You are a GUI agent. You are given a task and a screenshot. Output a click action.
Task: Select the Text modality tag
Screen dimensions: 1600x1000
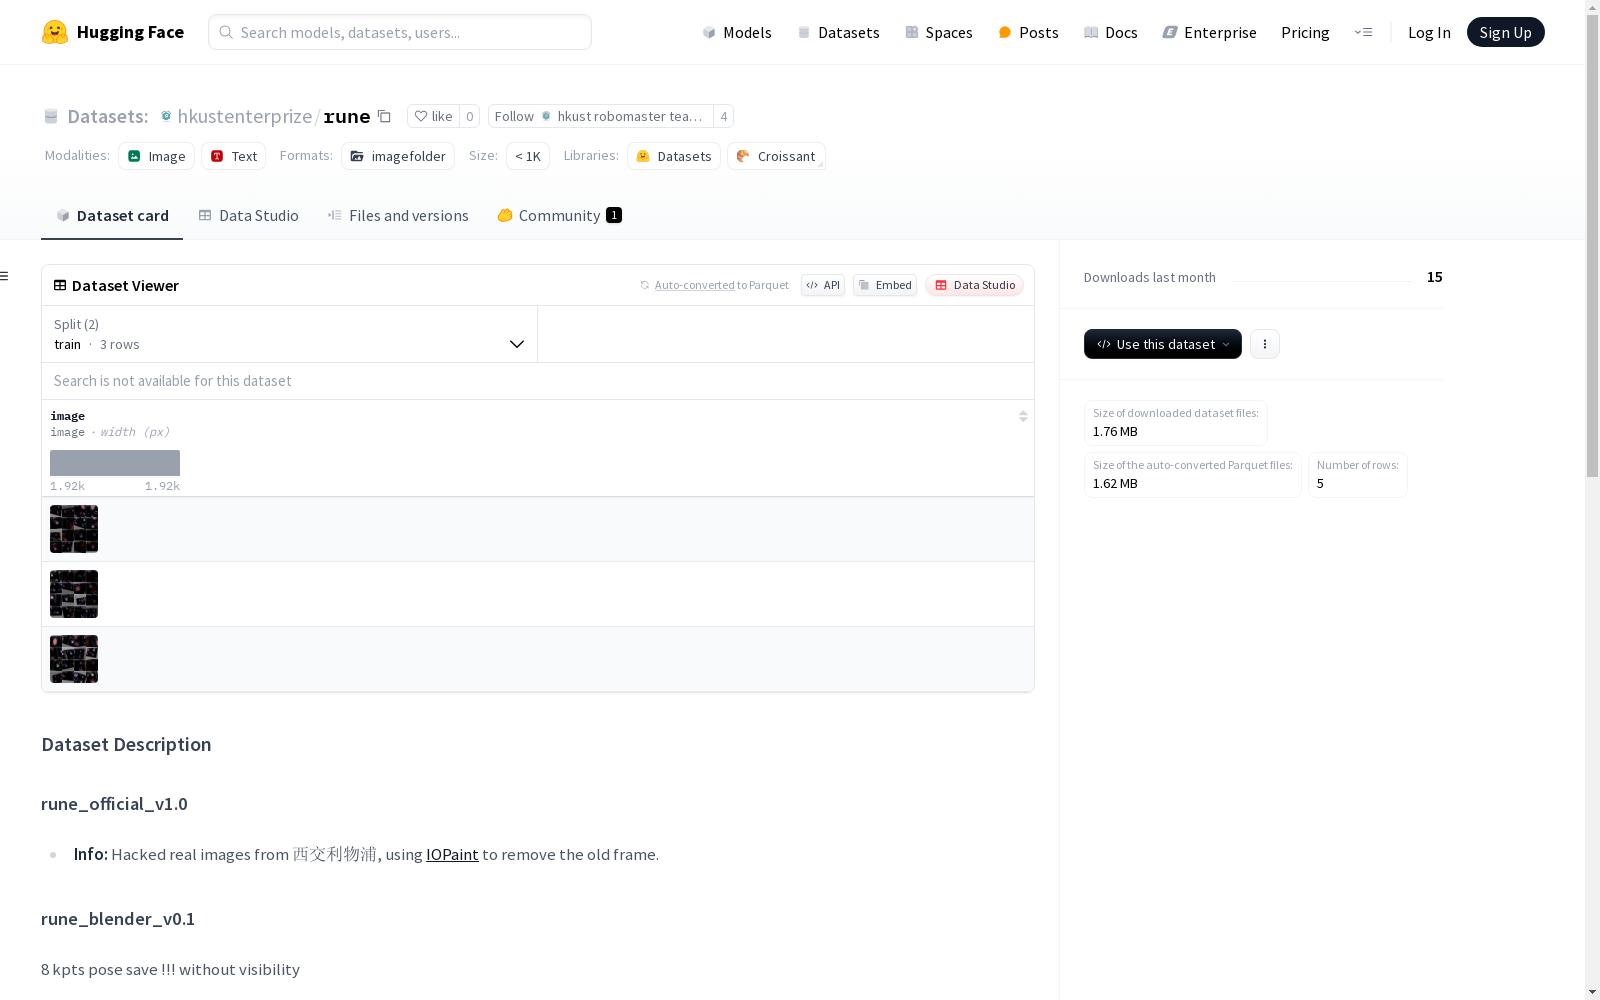click(234, 156)
